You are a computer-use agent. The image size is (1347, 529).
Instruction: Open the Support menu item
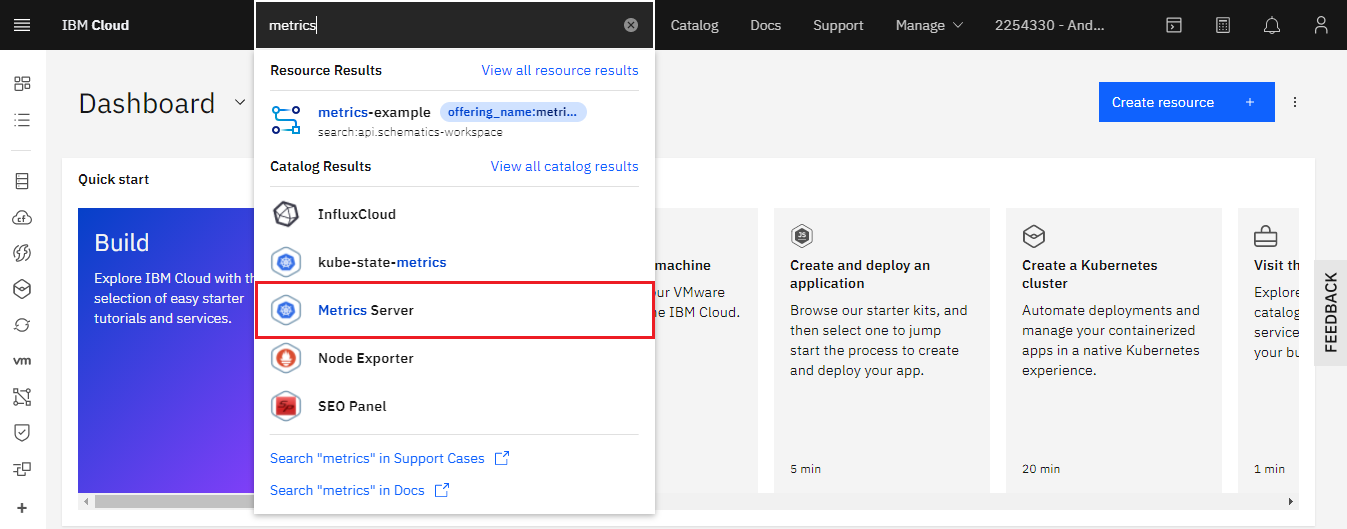click(x=838, y=25)
